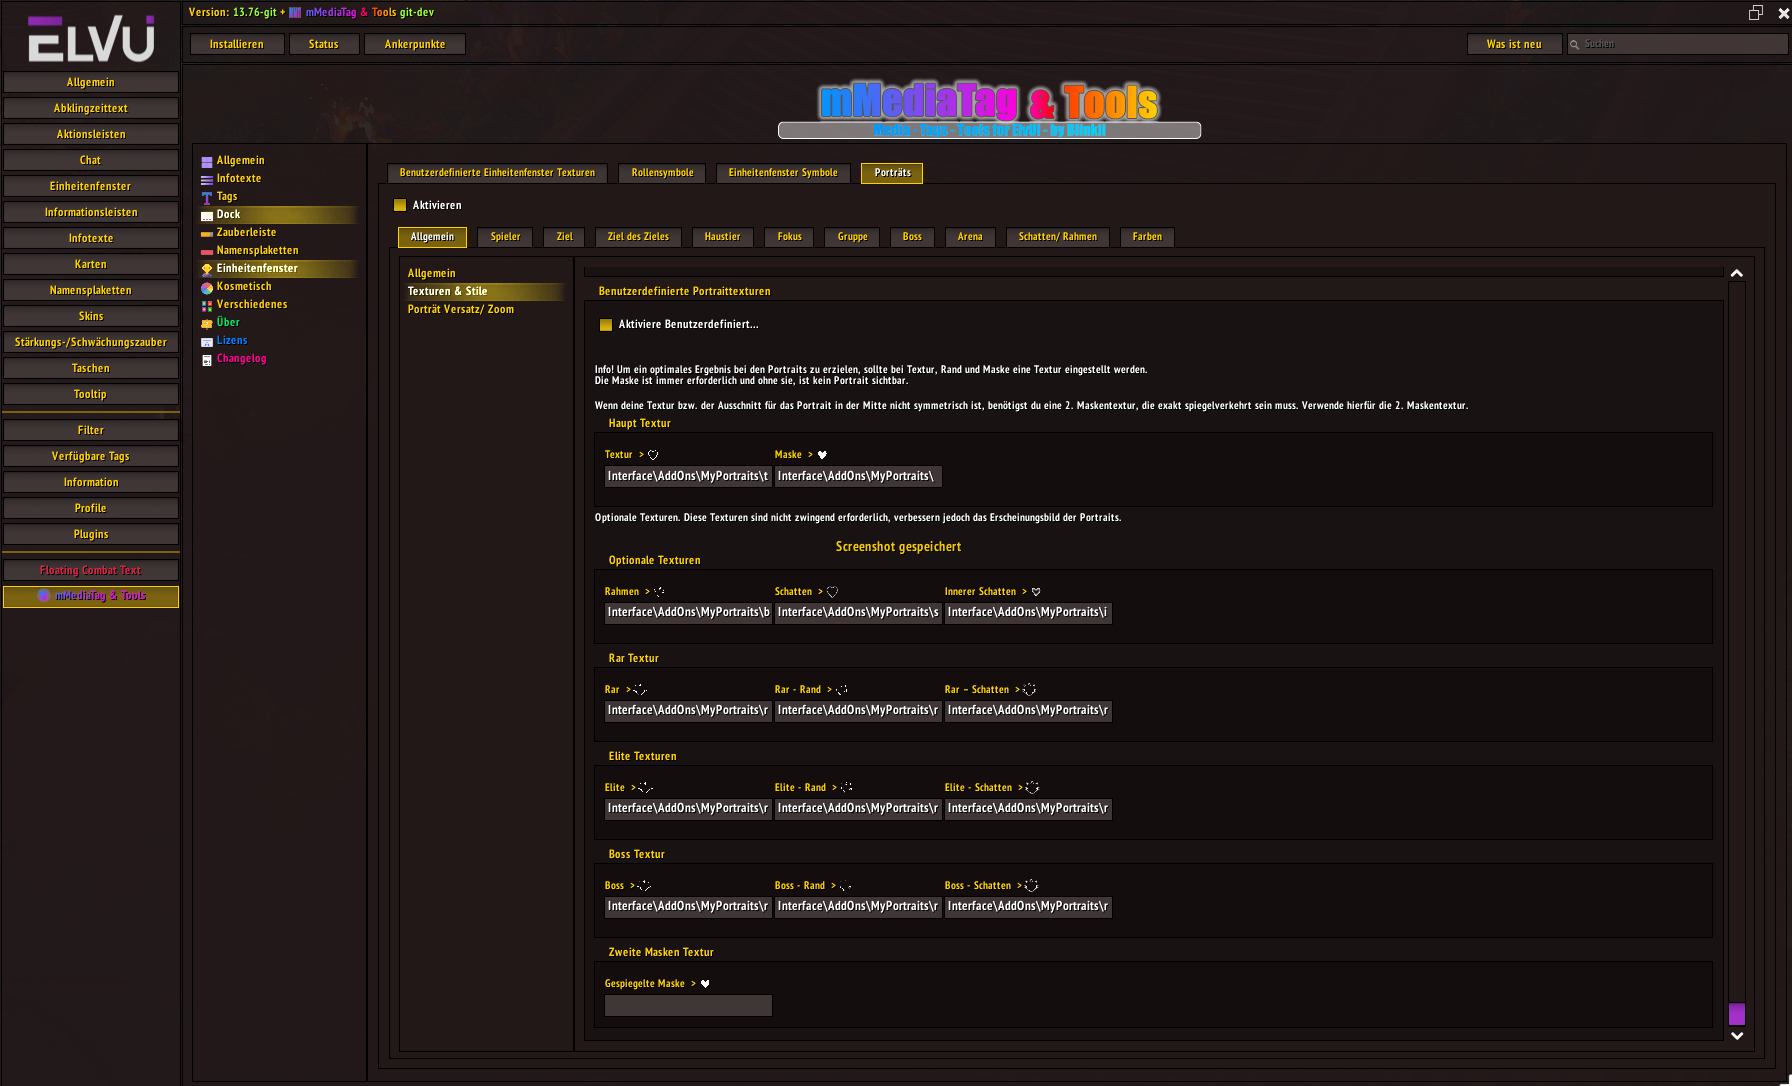Click the Einheitenfenster icon in plugin tree
Image resolution: width=1792 pixels, height=1086 pixels.
point(207,269)
